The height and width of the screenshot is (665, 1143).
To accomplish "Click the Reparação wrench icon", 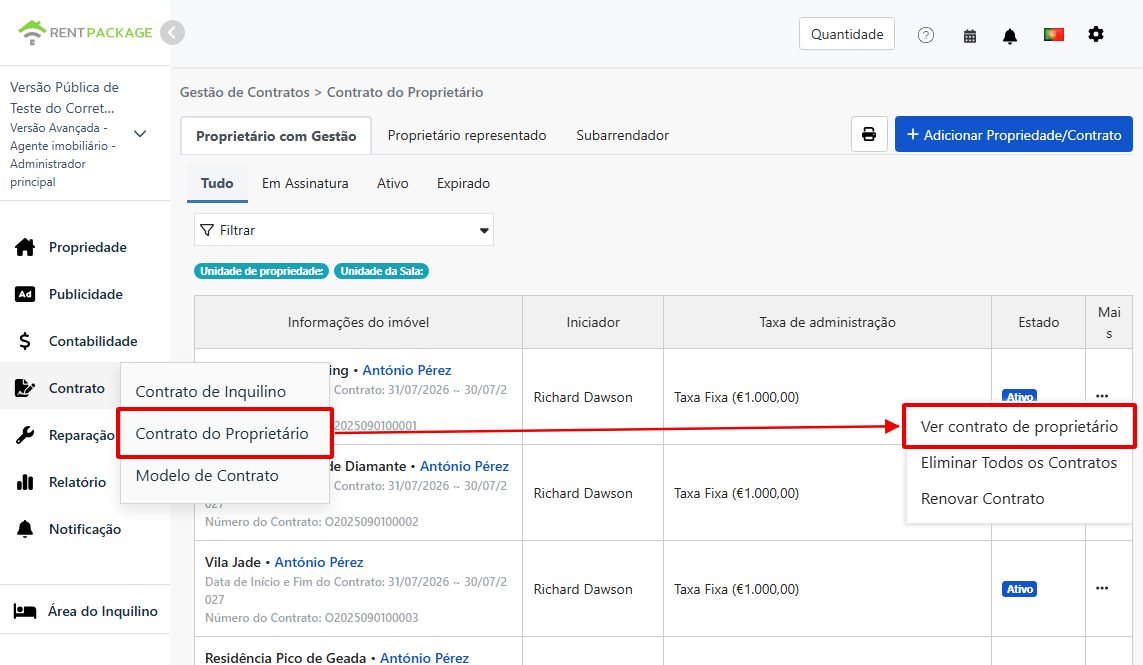I will [x=25, y=435].
